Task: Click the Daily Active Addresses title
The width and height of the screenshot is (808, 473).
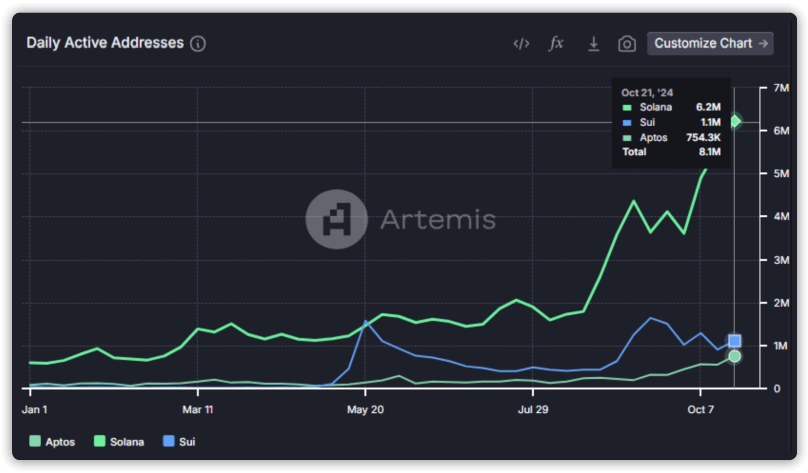Action: pyautogui.click(x=105, y=43)
